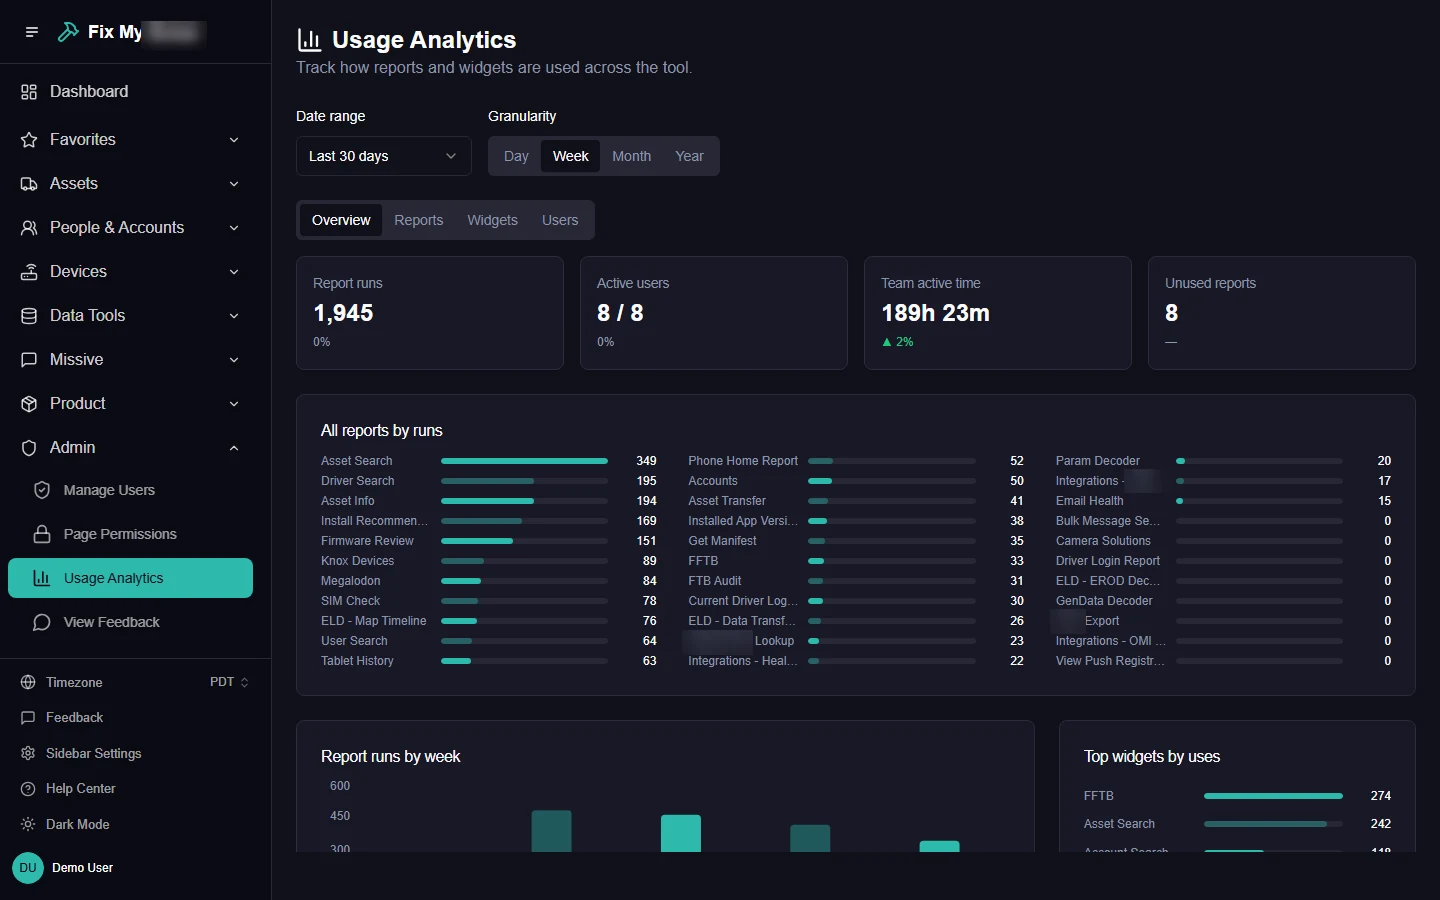Click the Sidebar Settings gear icon
Screen dimensions: 1440x900
(x=28, y=753)
